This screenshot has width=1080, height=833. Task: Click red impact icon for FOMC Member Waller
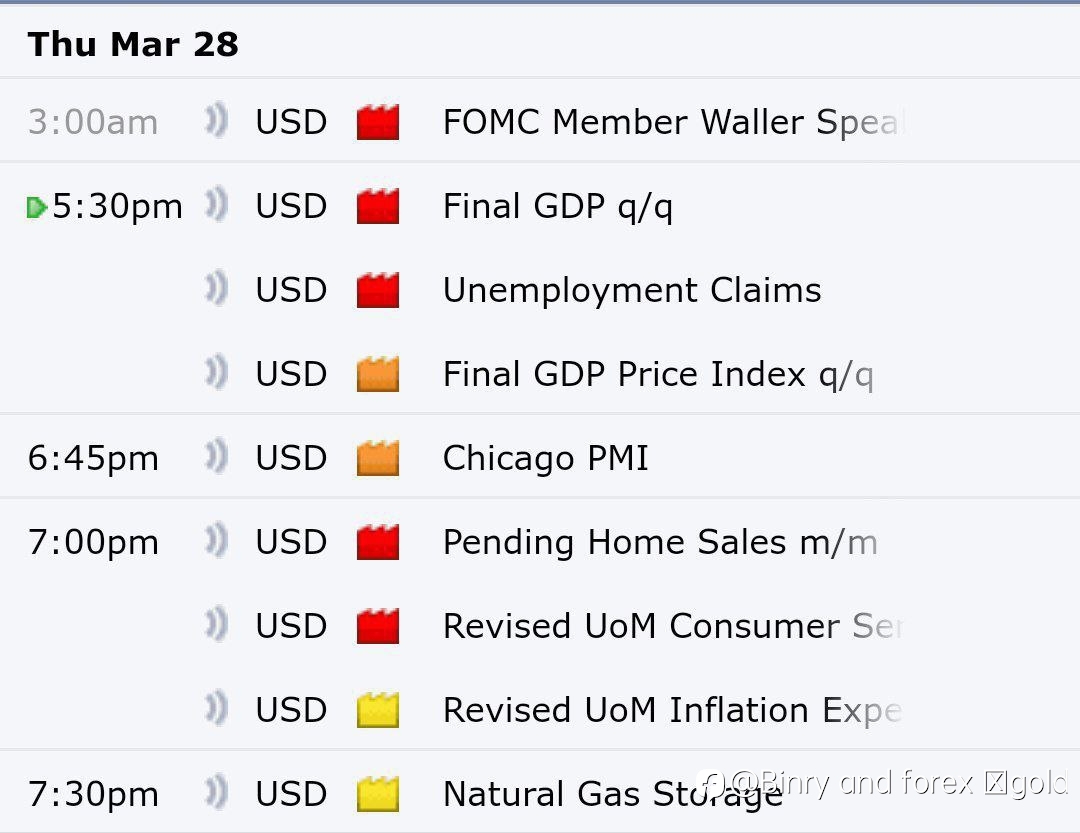click(x=377, y=122)
